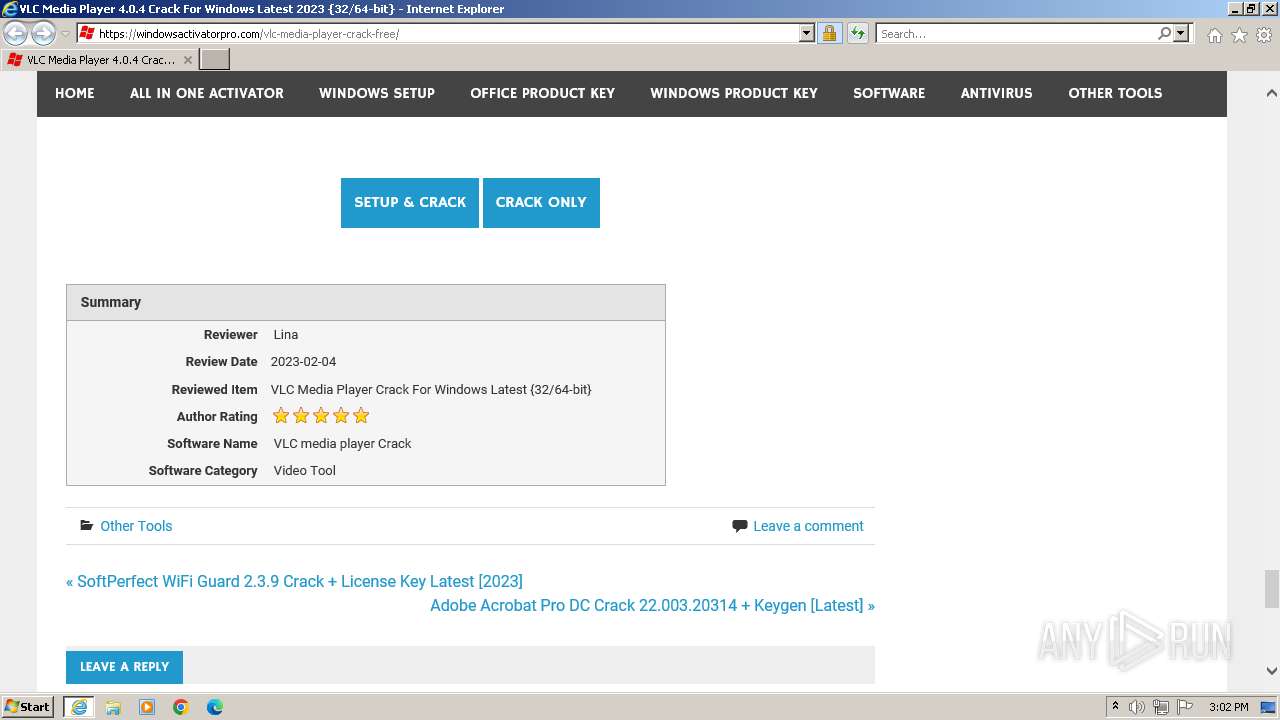Click the reviewer name Lina
This screenshot has width=1280, height=720.
286,335
